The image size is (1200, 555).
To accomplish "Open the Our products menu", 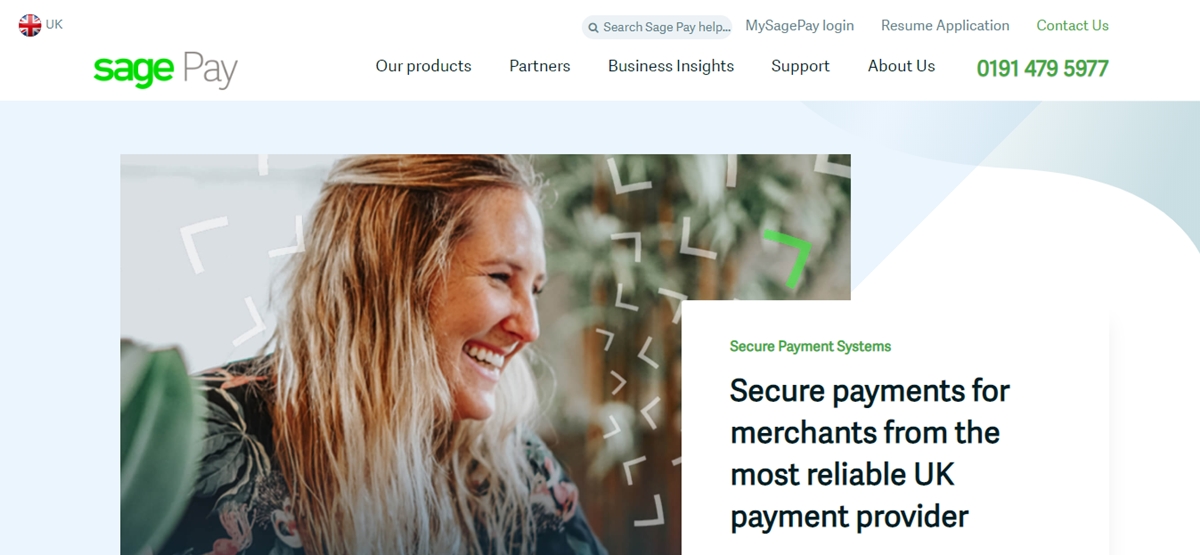I will [x=423, y=66].
